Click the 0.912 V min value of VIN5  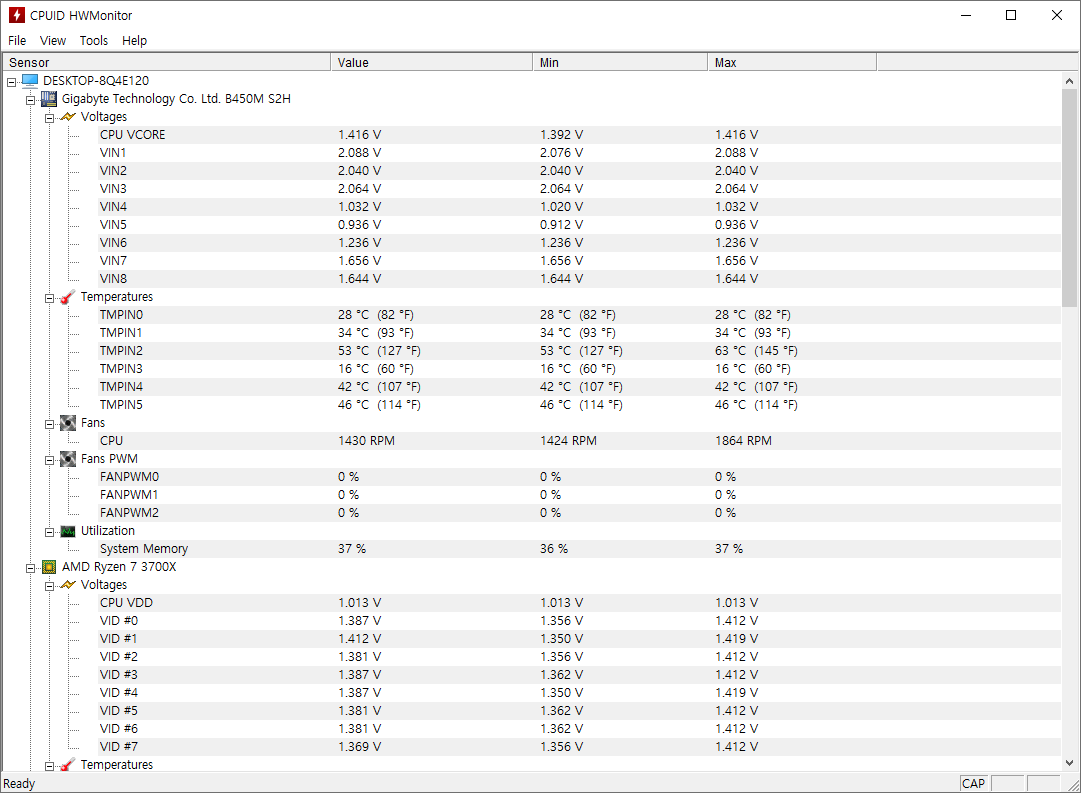coord(561,225)
